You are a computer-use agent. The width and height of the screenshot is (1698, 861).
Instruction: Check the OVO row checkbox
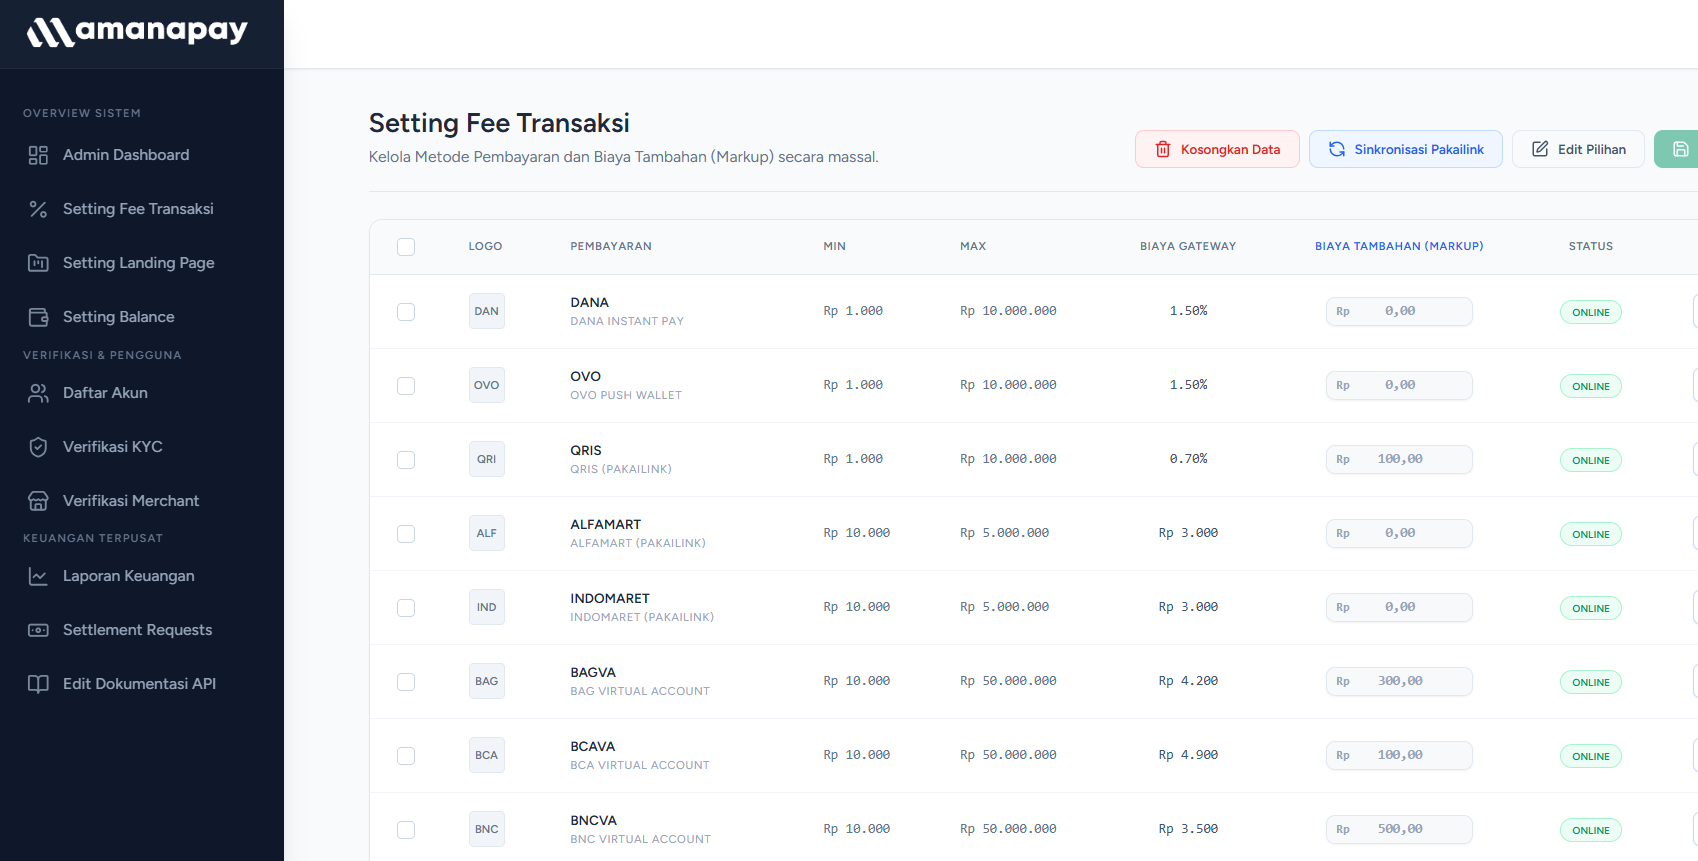click(x=406, y=386)
